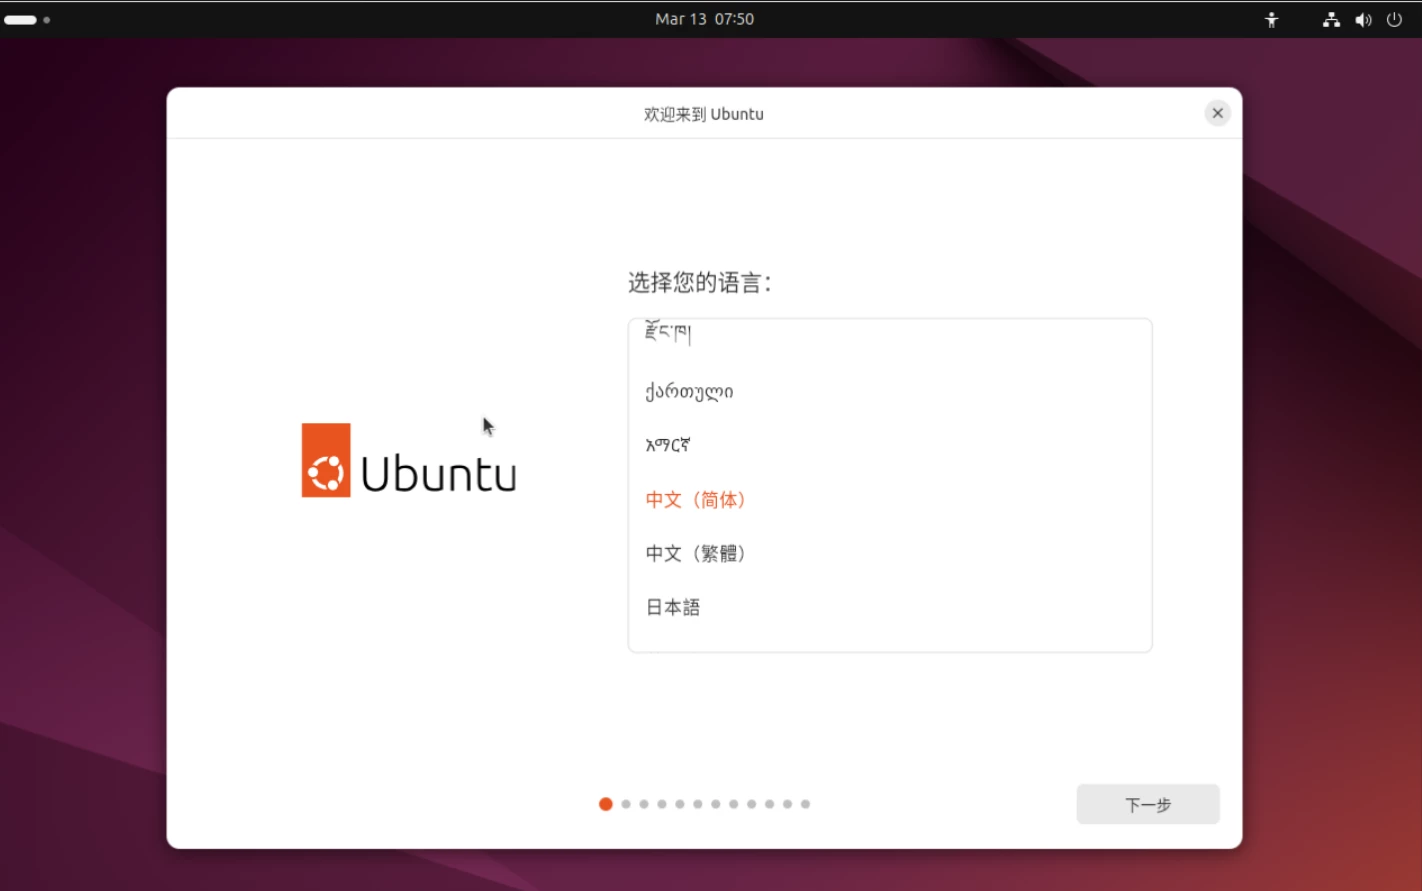1422x891 pixels.
Task: Click the orange active page indicator dot
Action: coord(605,804)
